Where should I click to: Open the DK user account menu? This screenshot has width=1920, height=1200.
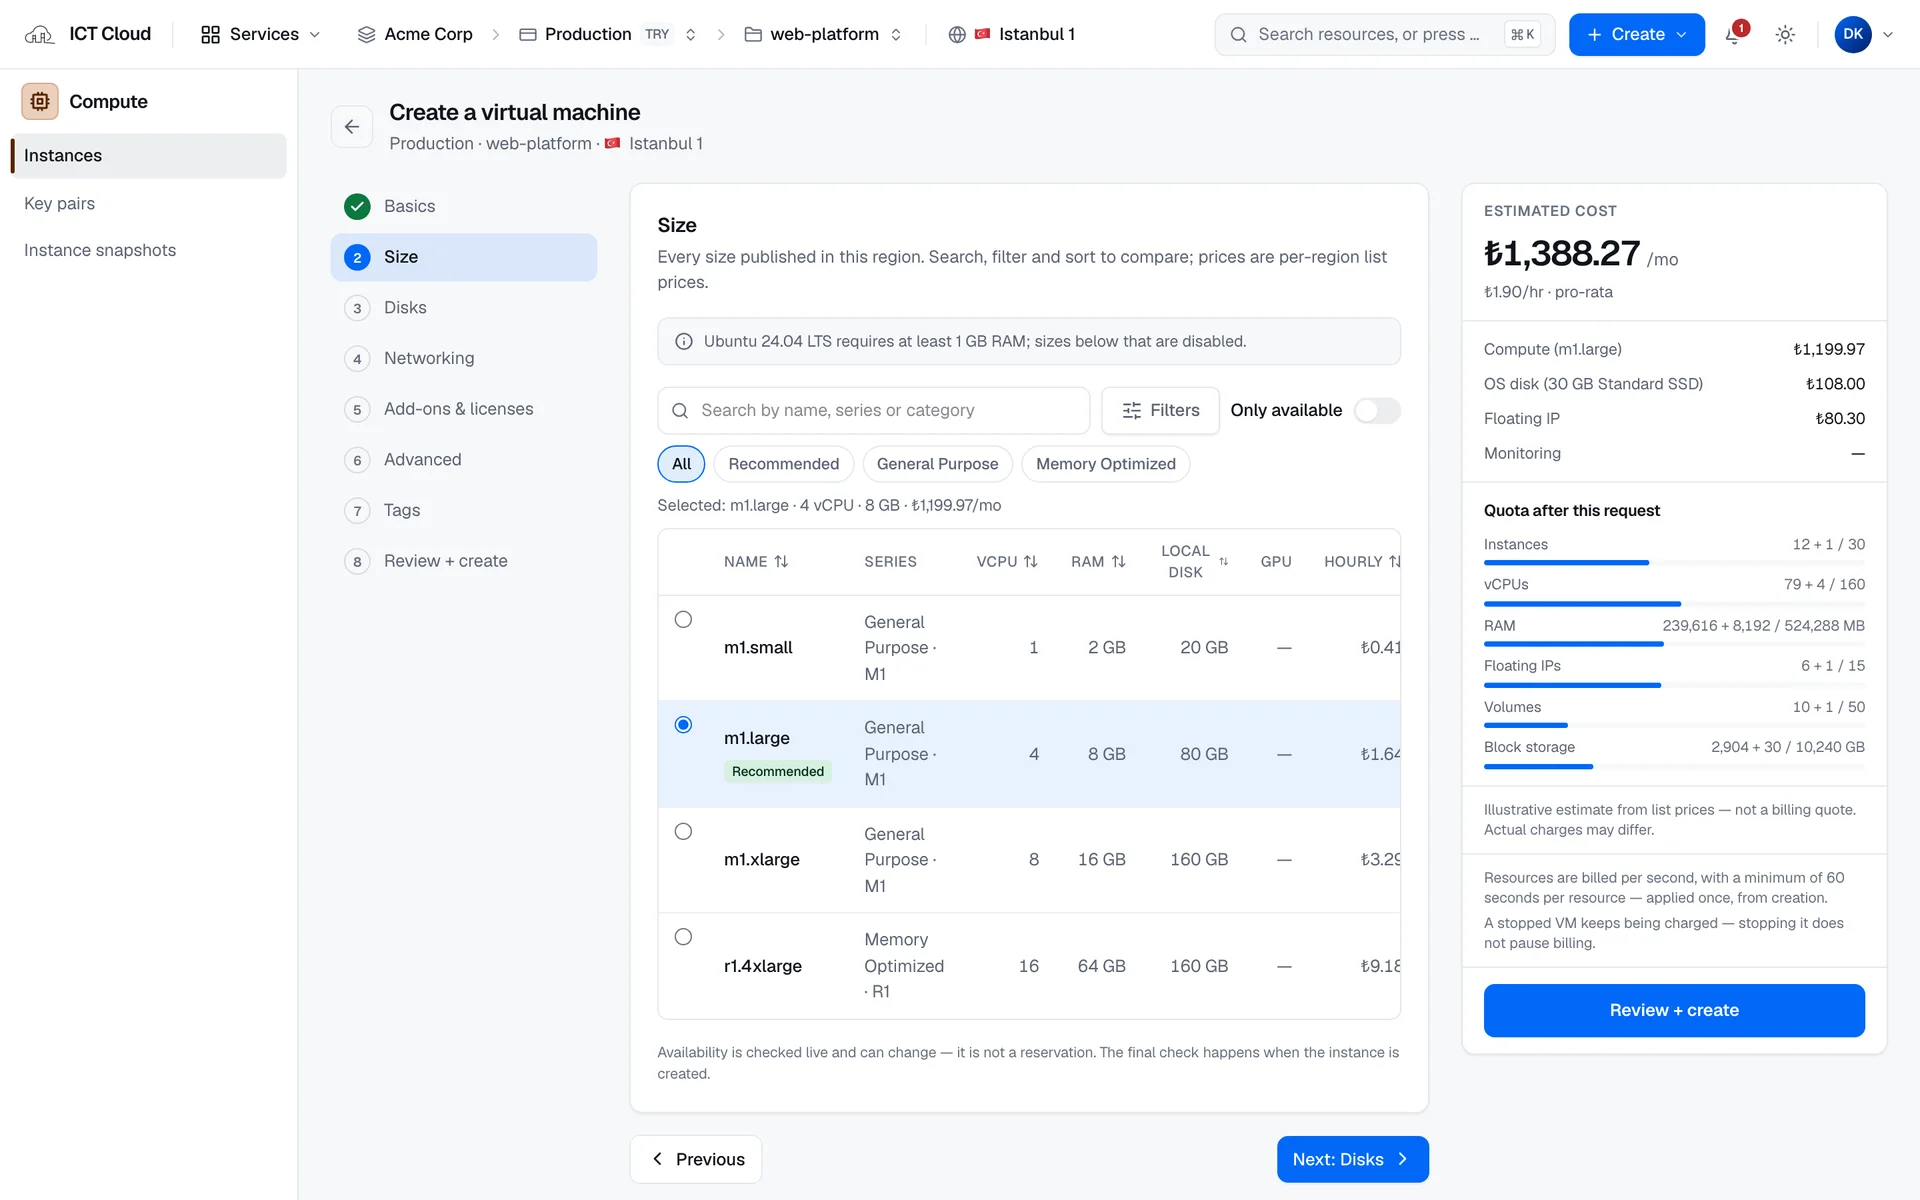point(1864,34)
